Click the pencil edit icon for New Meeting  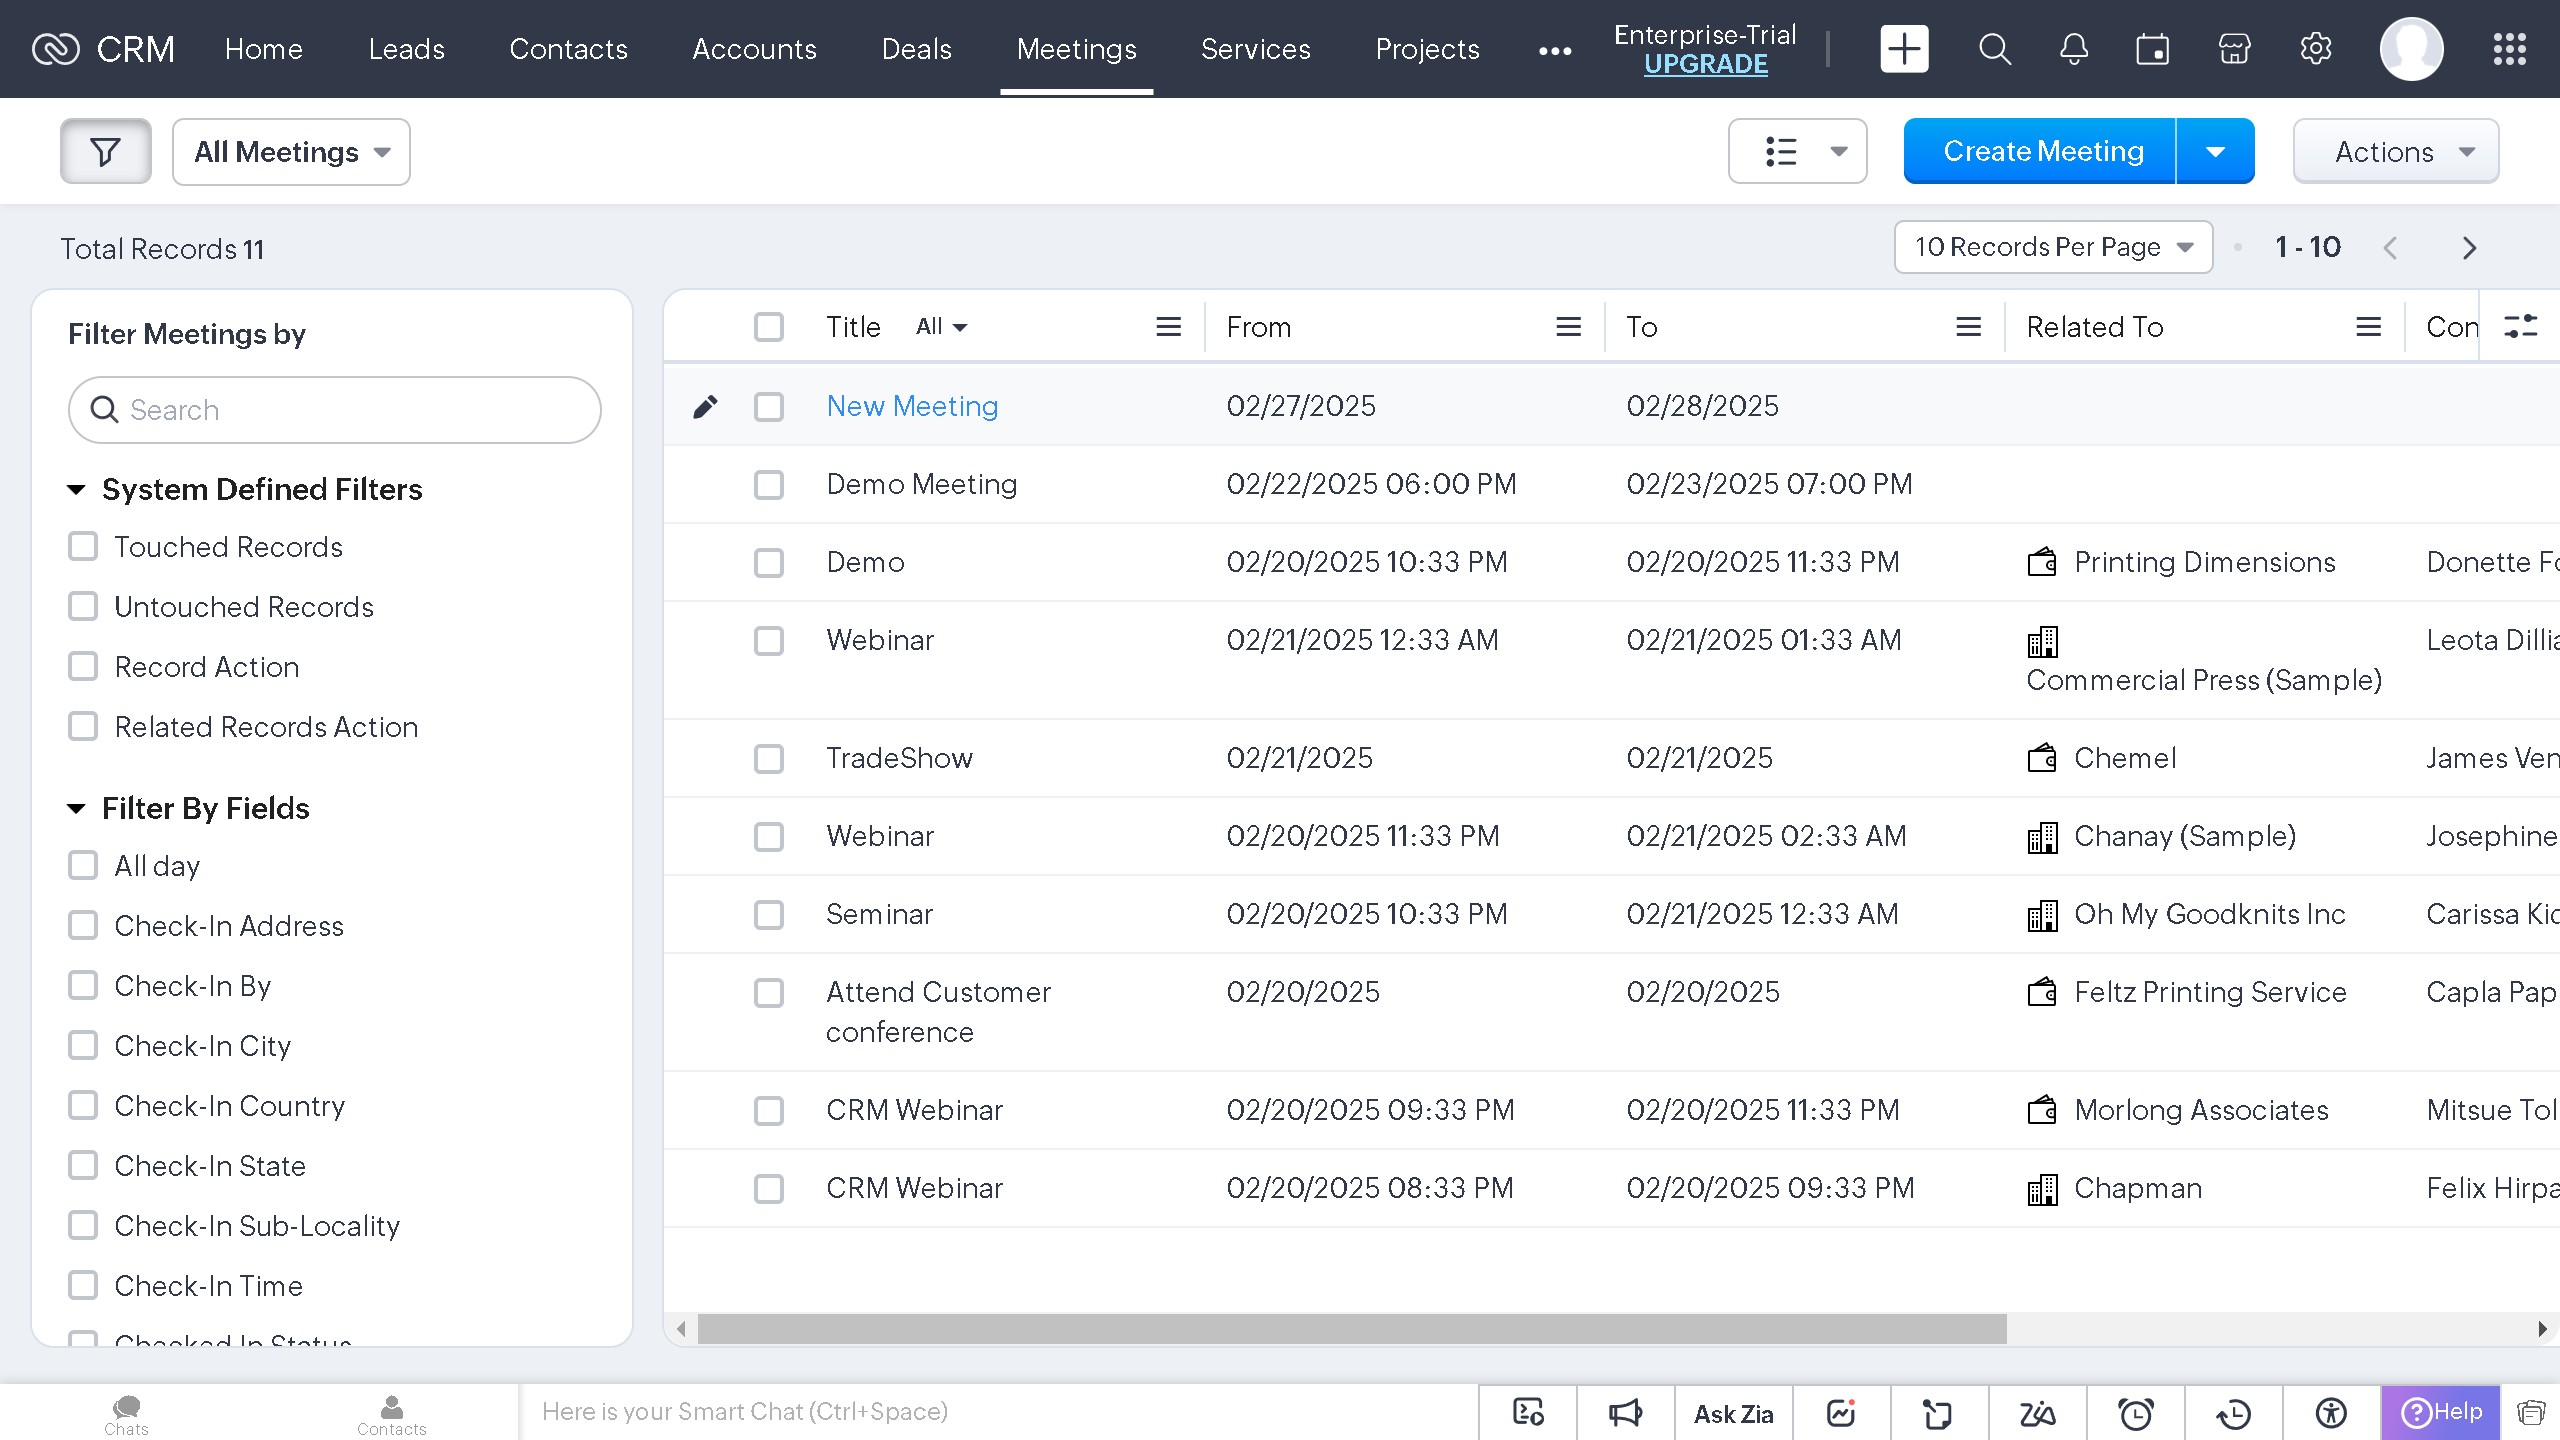pos(705,406)
